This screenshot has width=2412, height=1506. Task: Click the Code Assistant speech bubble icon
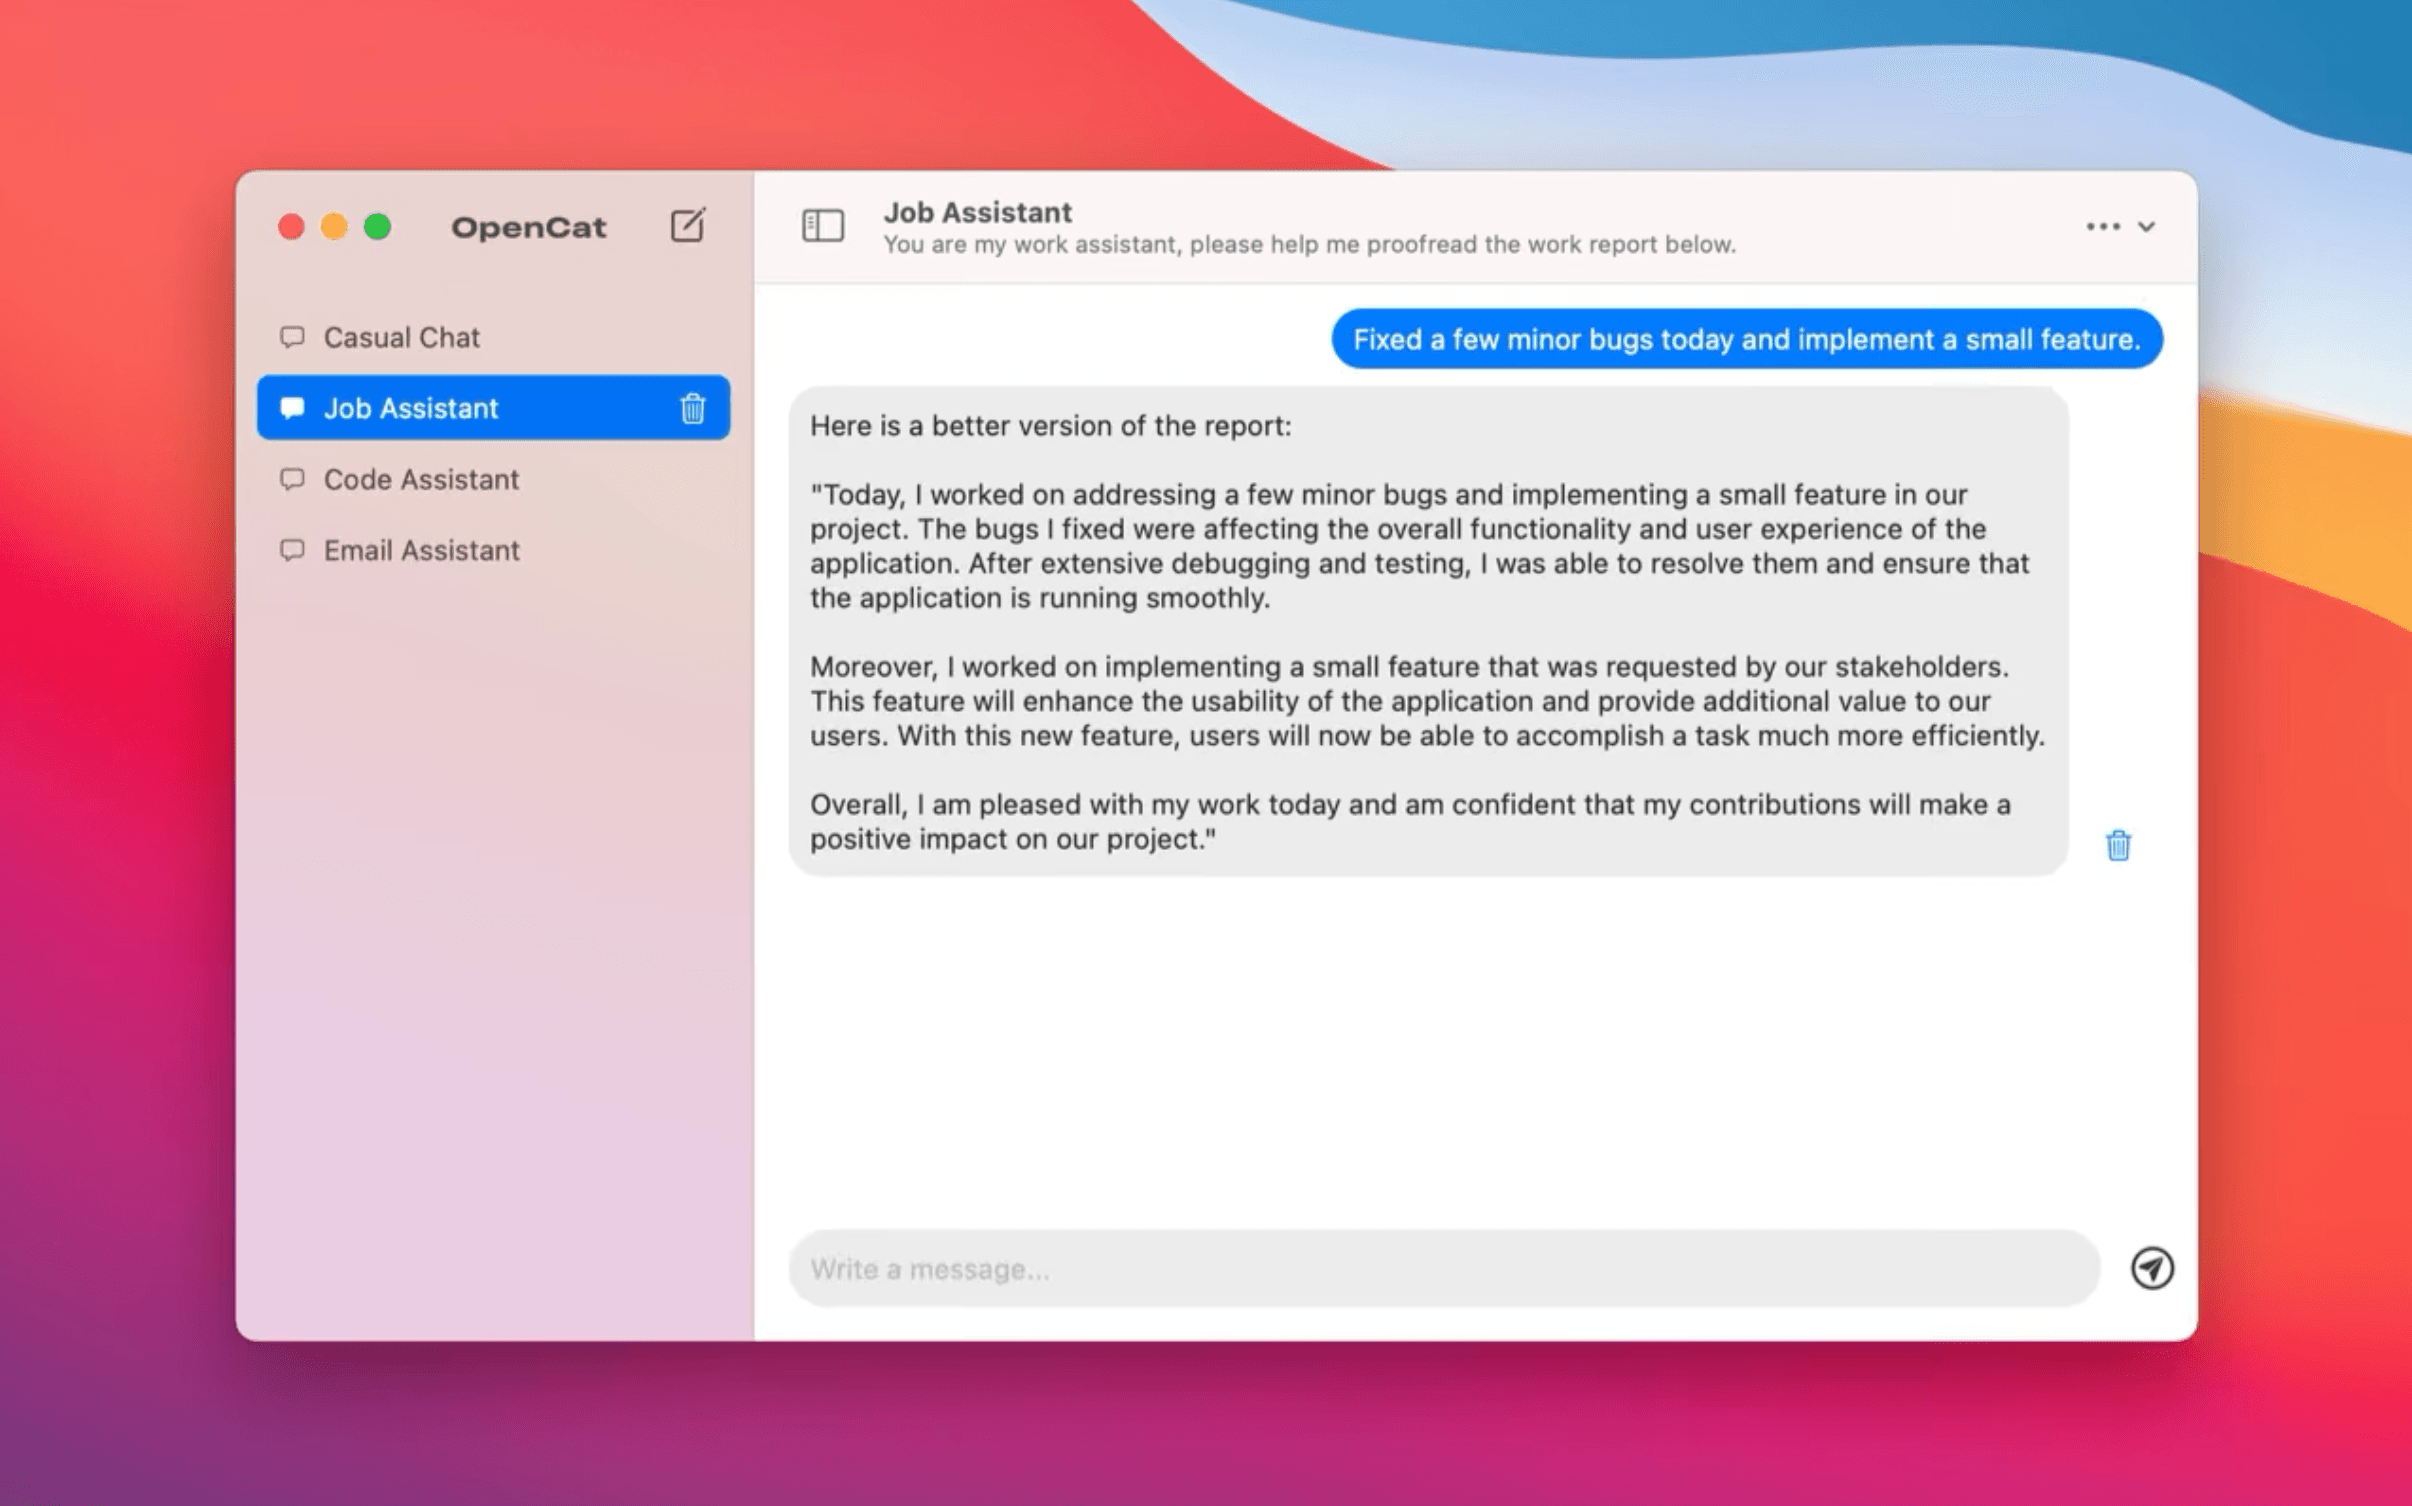point(292,479)
